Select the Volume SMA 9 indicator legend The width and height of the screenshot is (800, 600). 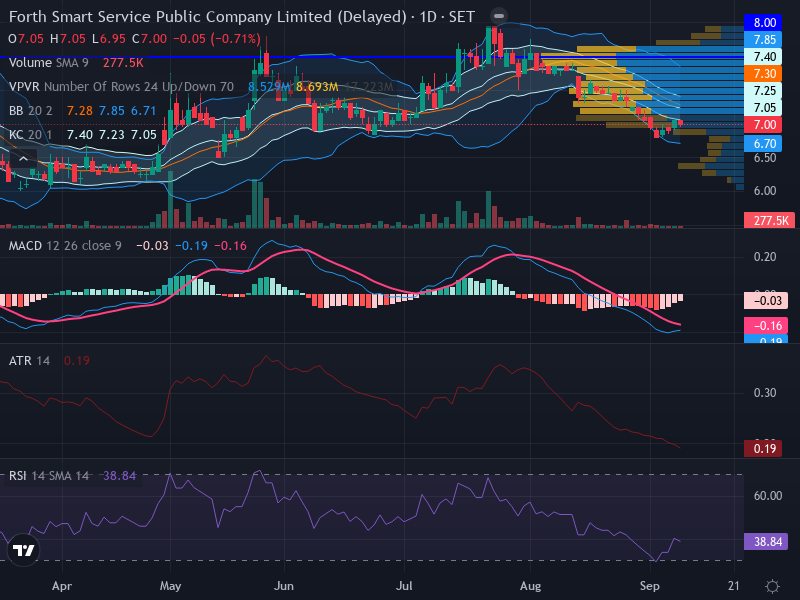48,63
